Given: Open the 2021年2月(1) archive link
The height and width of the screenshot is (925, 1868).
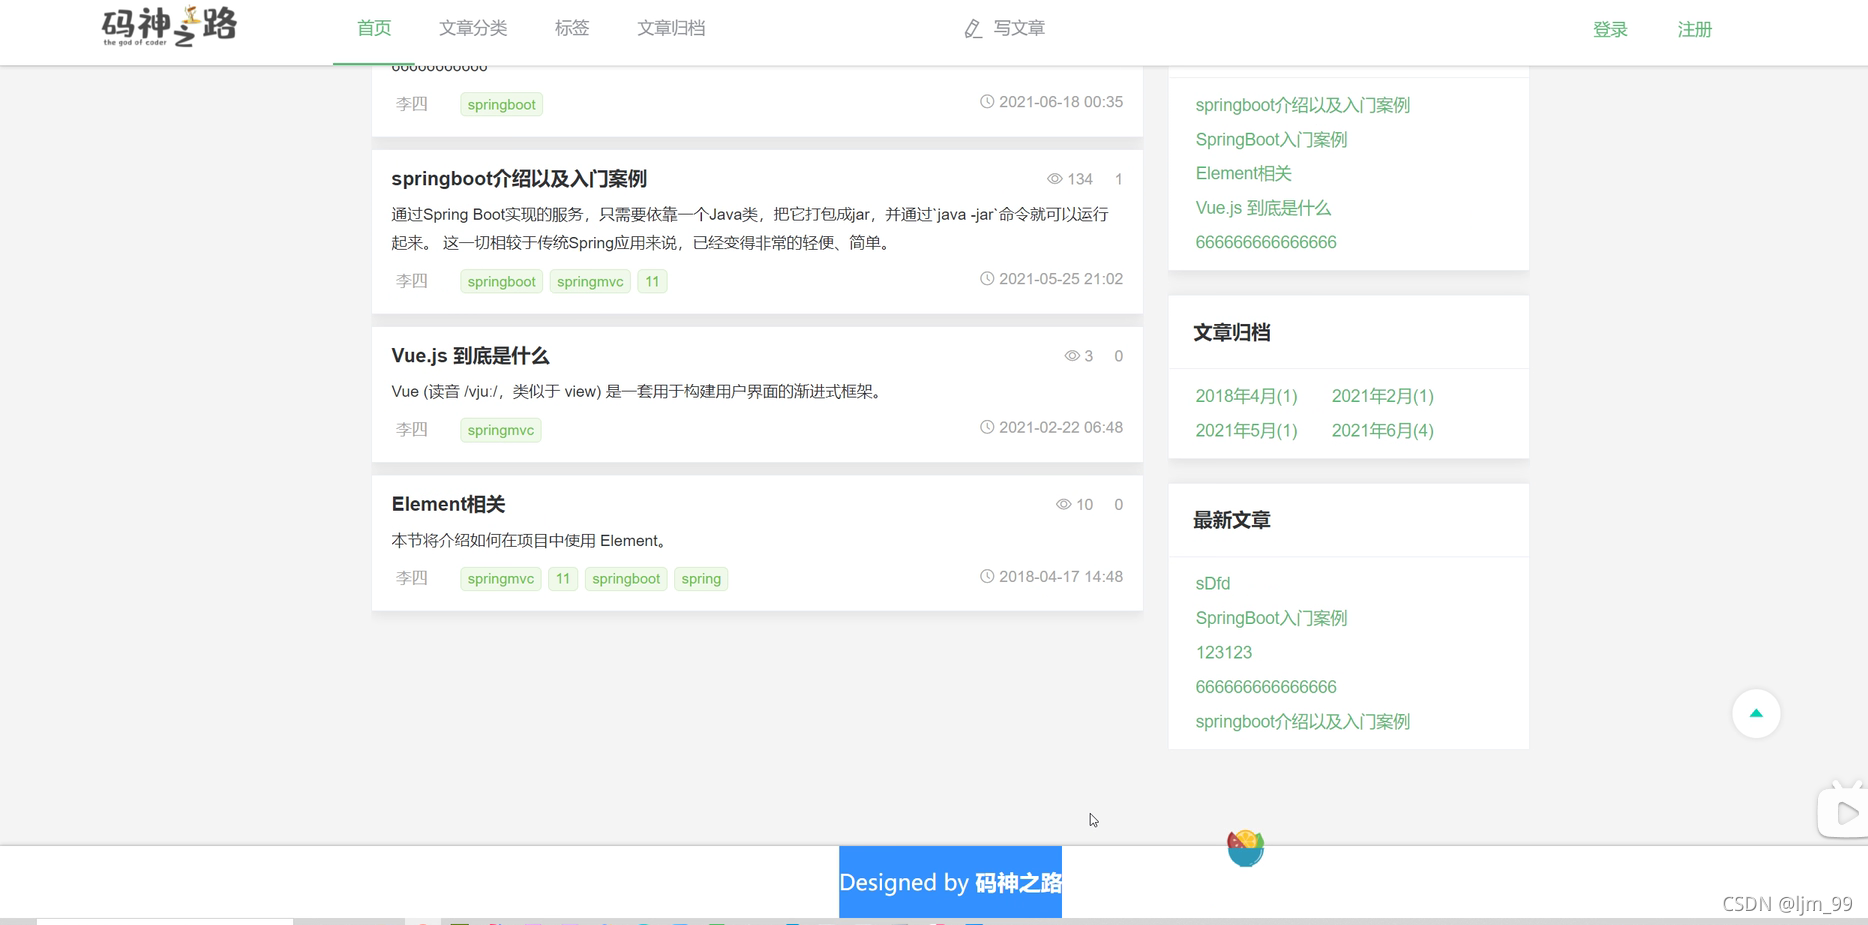Looking at the screenshot, I should pos(1383,397).
